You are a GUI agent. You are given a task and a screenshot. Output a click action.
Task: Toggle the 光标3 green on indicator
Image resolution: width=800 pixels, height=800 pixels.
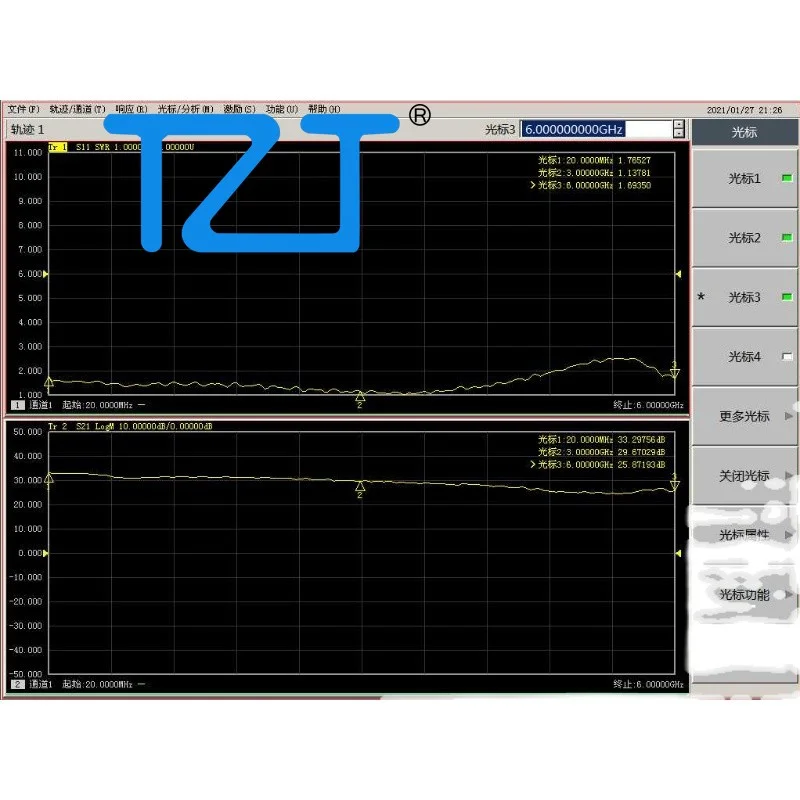tap(787, 297)
